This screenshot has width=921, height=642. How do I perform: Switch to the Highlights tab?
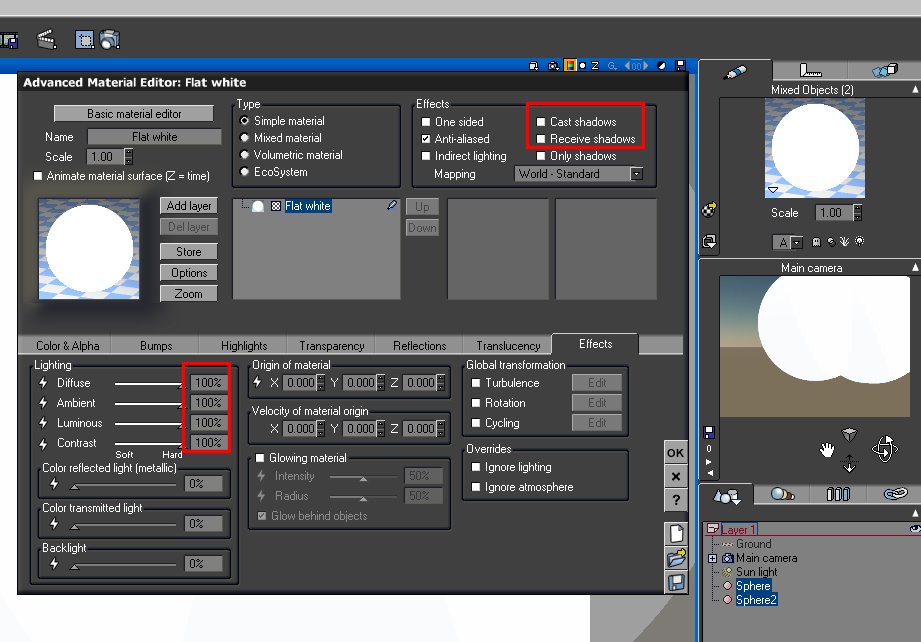(x=244, y=346)
